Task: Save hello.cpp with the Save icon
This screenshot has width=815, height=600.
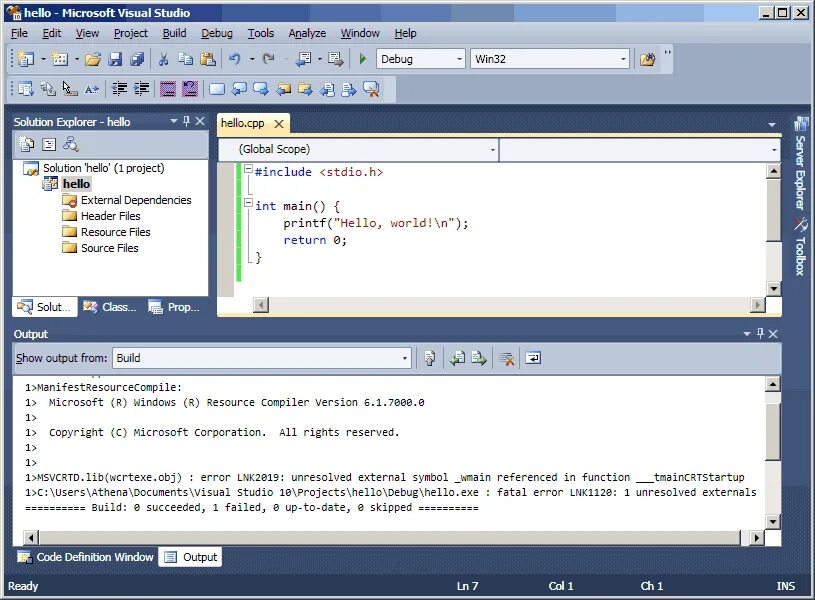Action: pos(115,59)
